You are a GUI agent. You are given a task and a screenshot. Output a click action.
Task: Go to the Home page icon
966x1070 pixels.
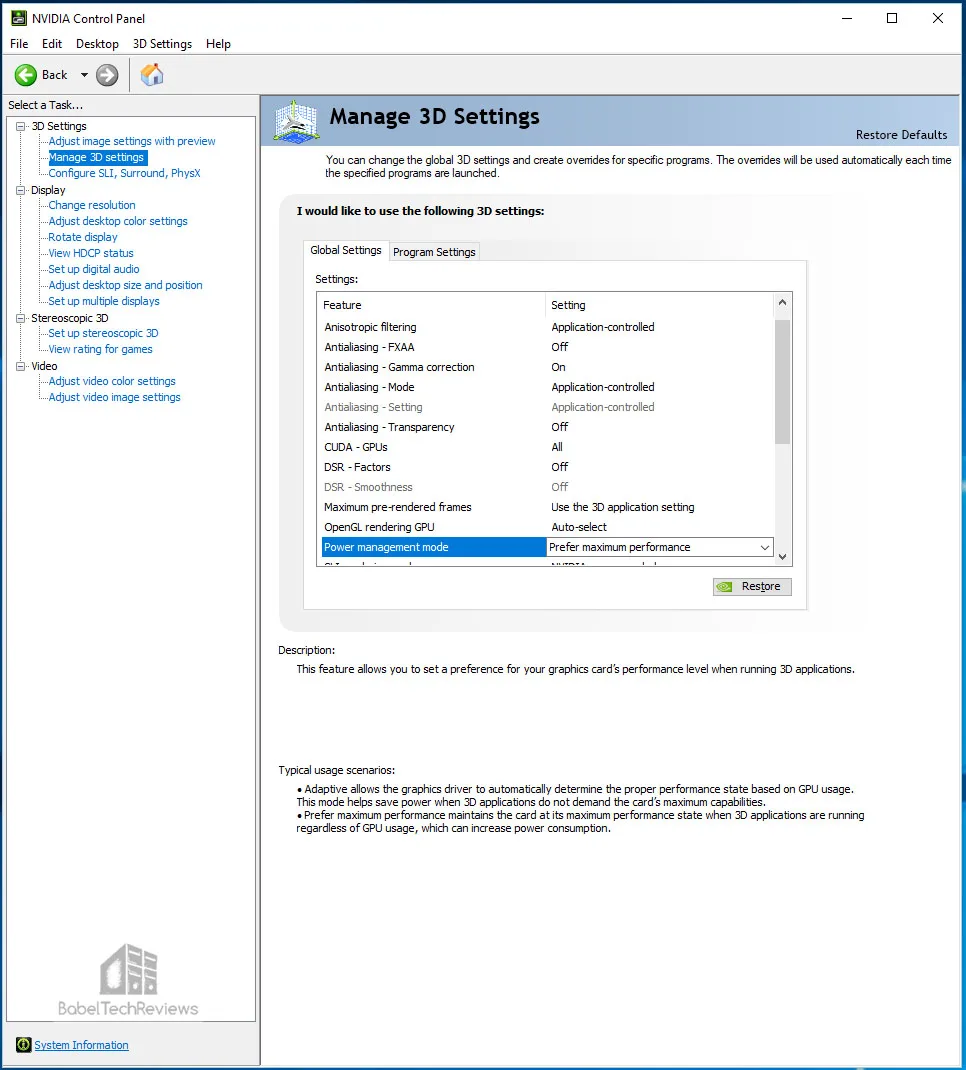(x=152, y=74)
